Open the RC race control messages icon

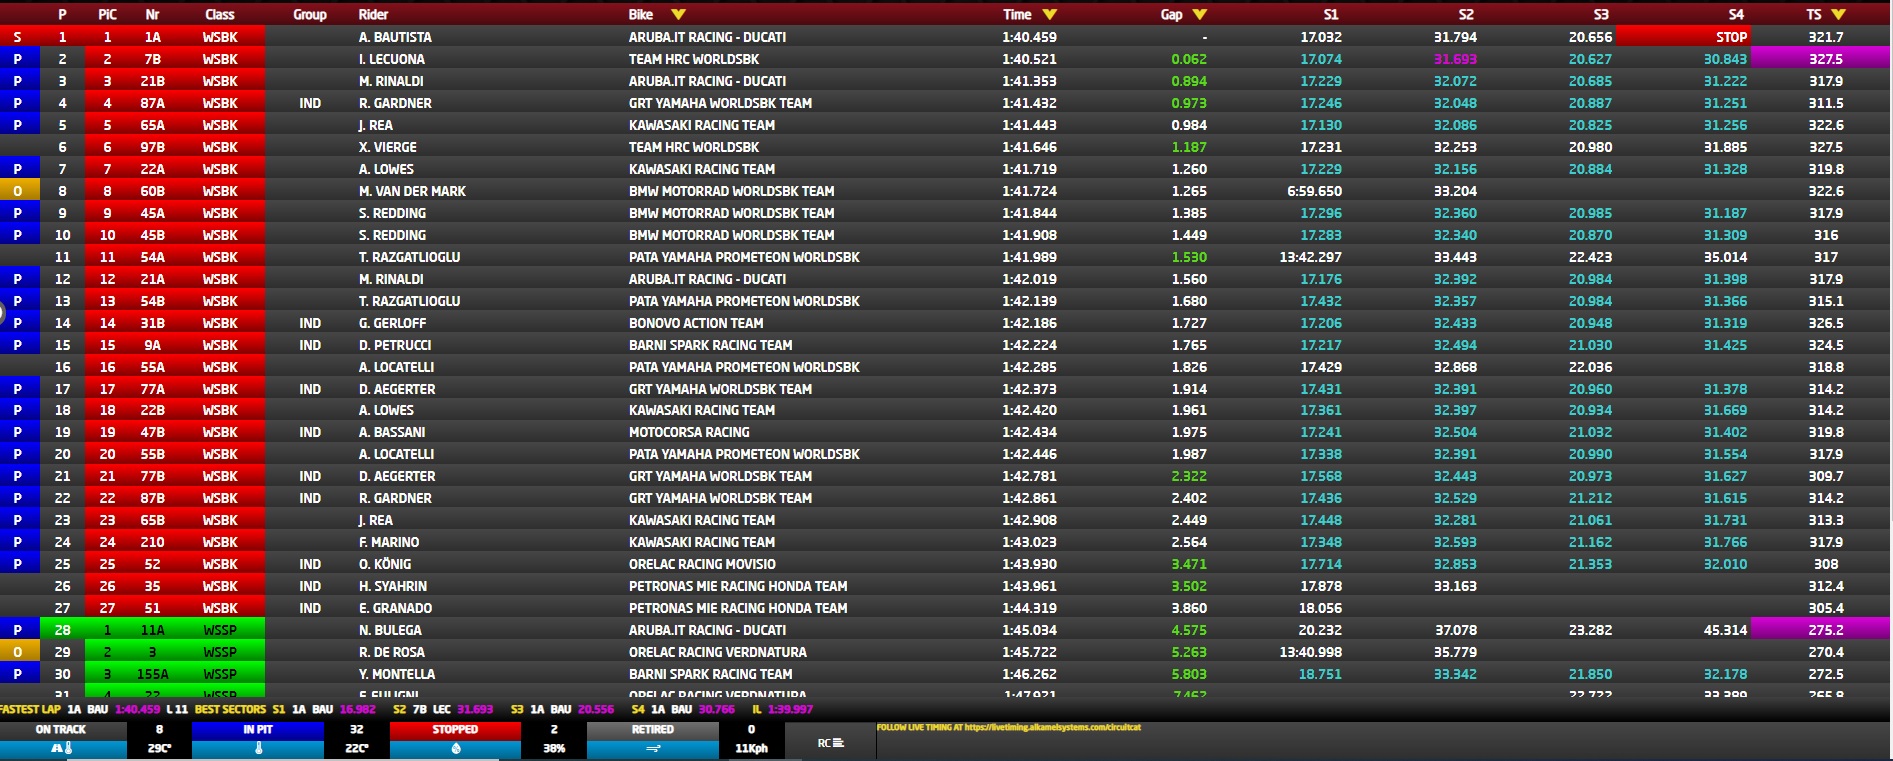(x=831, y=743)
